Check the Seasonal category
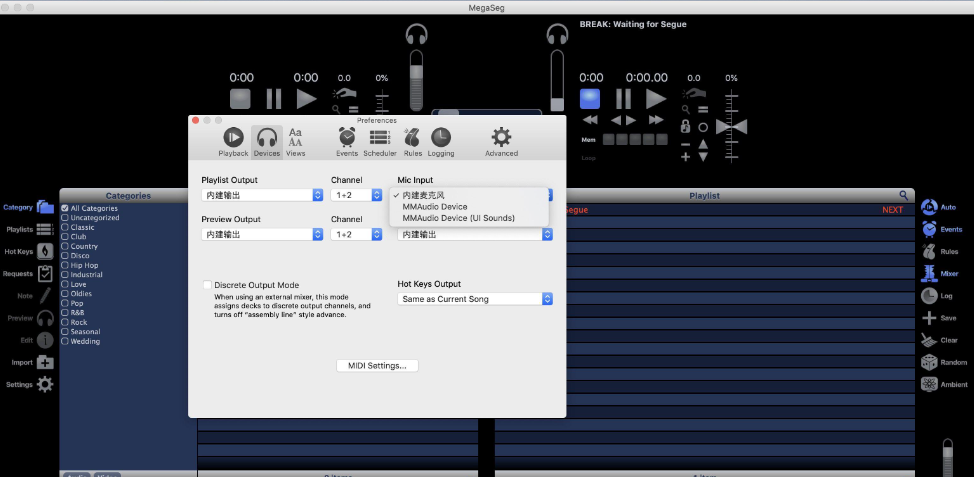The image size is (974, 477). click(x=65, y=332)
